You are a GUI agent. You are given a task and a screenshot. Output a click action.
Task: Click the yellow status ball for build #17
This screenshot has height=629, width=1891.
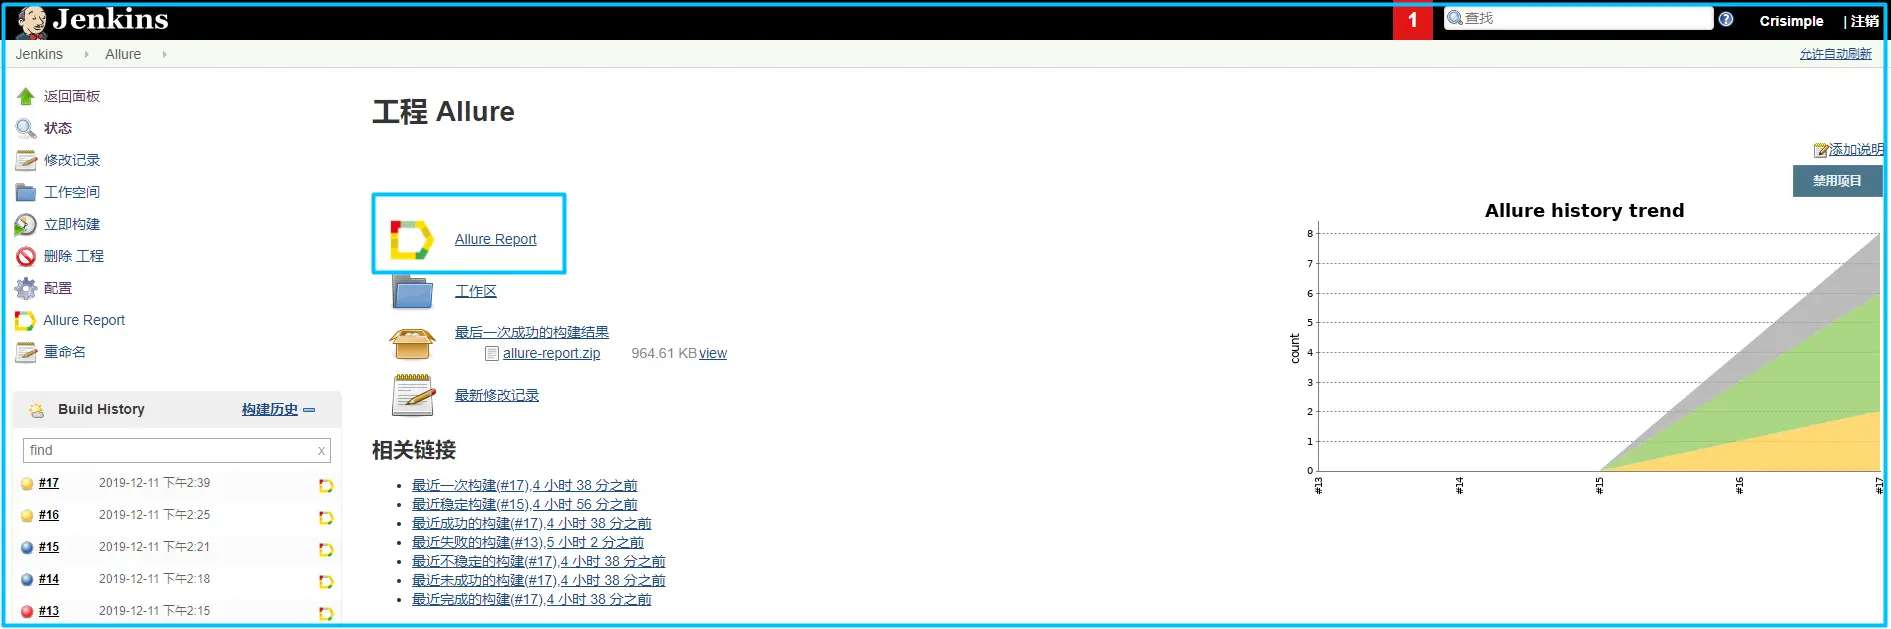point(27,484)
